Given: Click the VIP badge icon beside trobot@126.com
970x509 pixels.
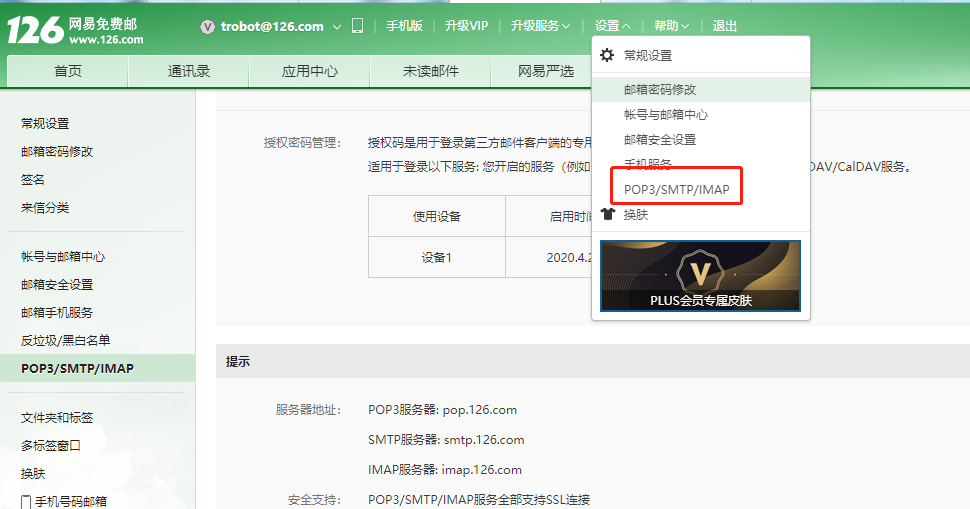Looking at the screenshot, I should pos(207,27).
